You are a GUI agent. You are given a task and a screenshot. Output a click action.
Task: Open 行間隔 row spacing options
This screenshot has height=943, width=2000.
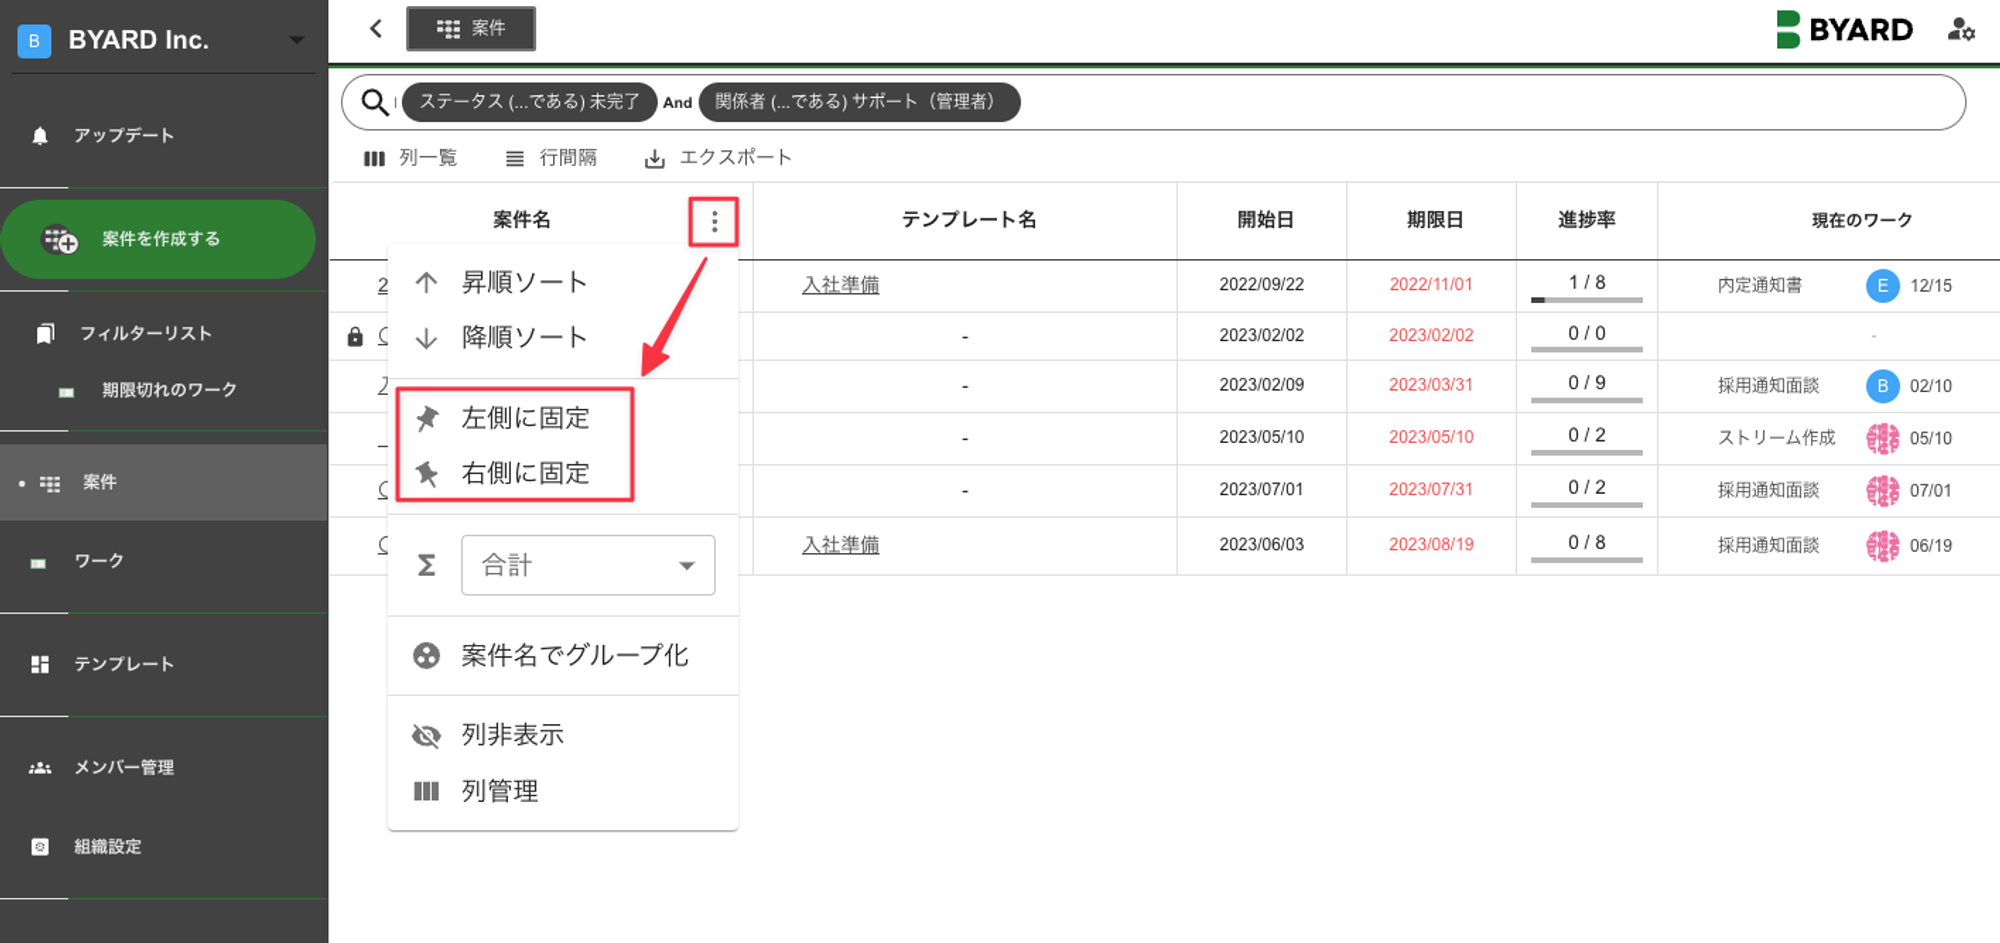point(552,158)
